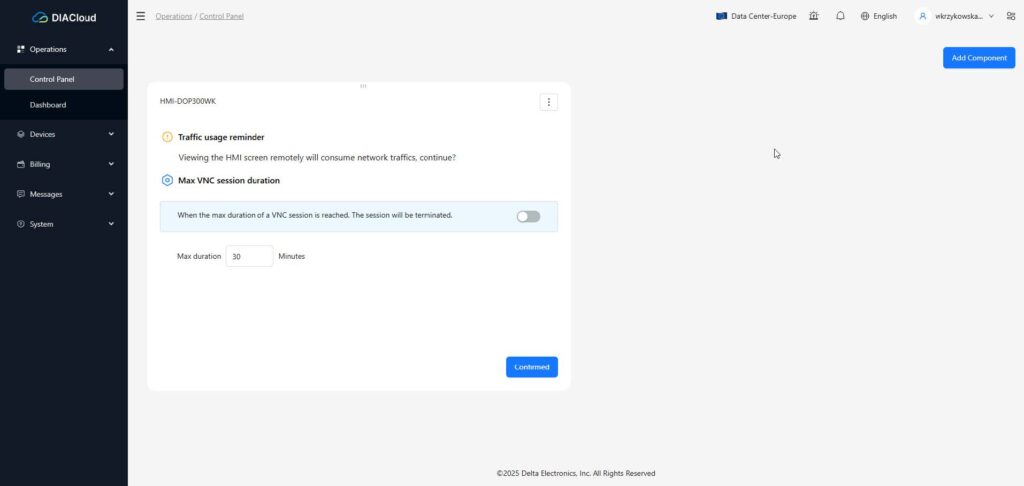Click the DIACloud logo

click(63, 17)
